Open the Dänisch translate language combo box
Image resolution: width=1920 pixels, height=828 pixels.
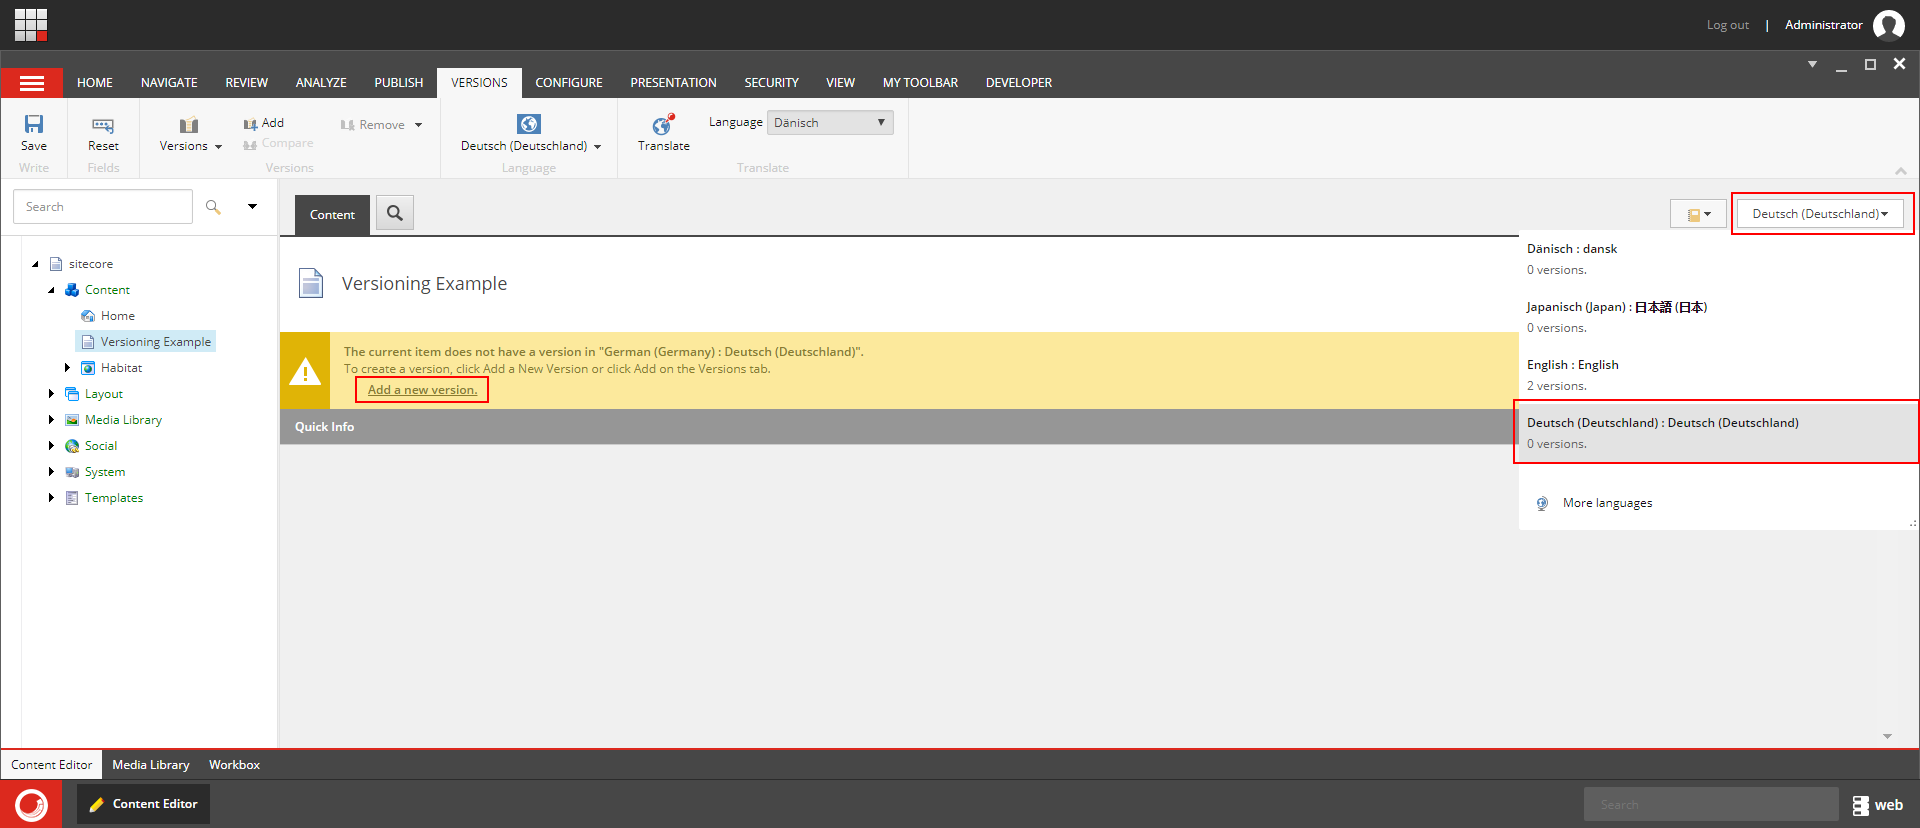pos(830,123)
